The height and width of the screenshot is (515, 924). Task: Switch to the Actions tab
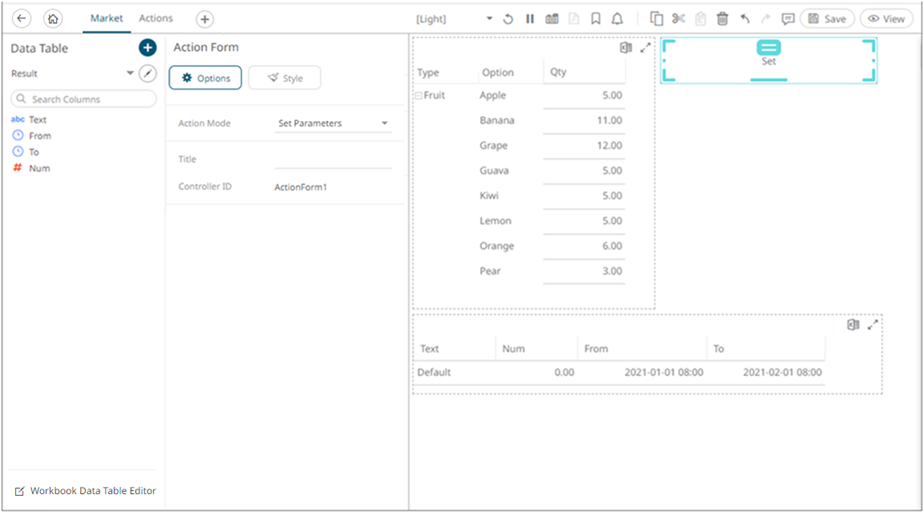click(156, 19)
